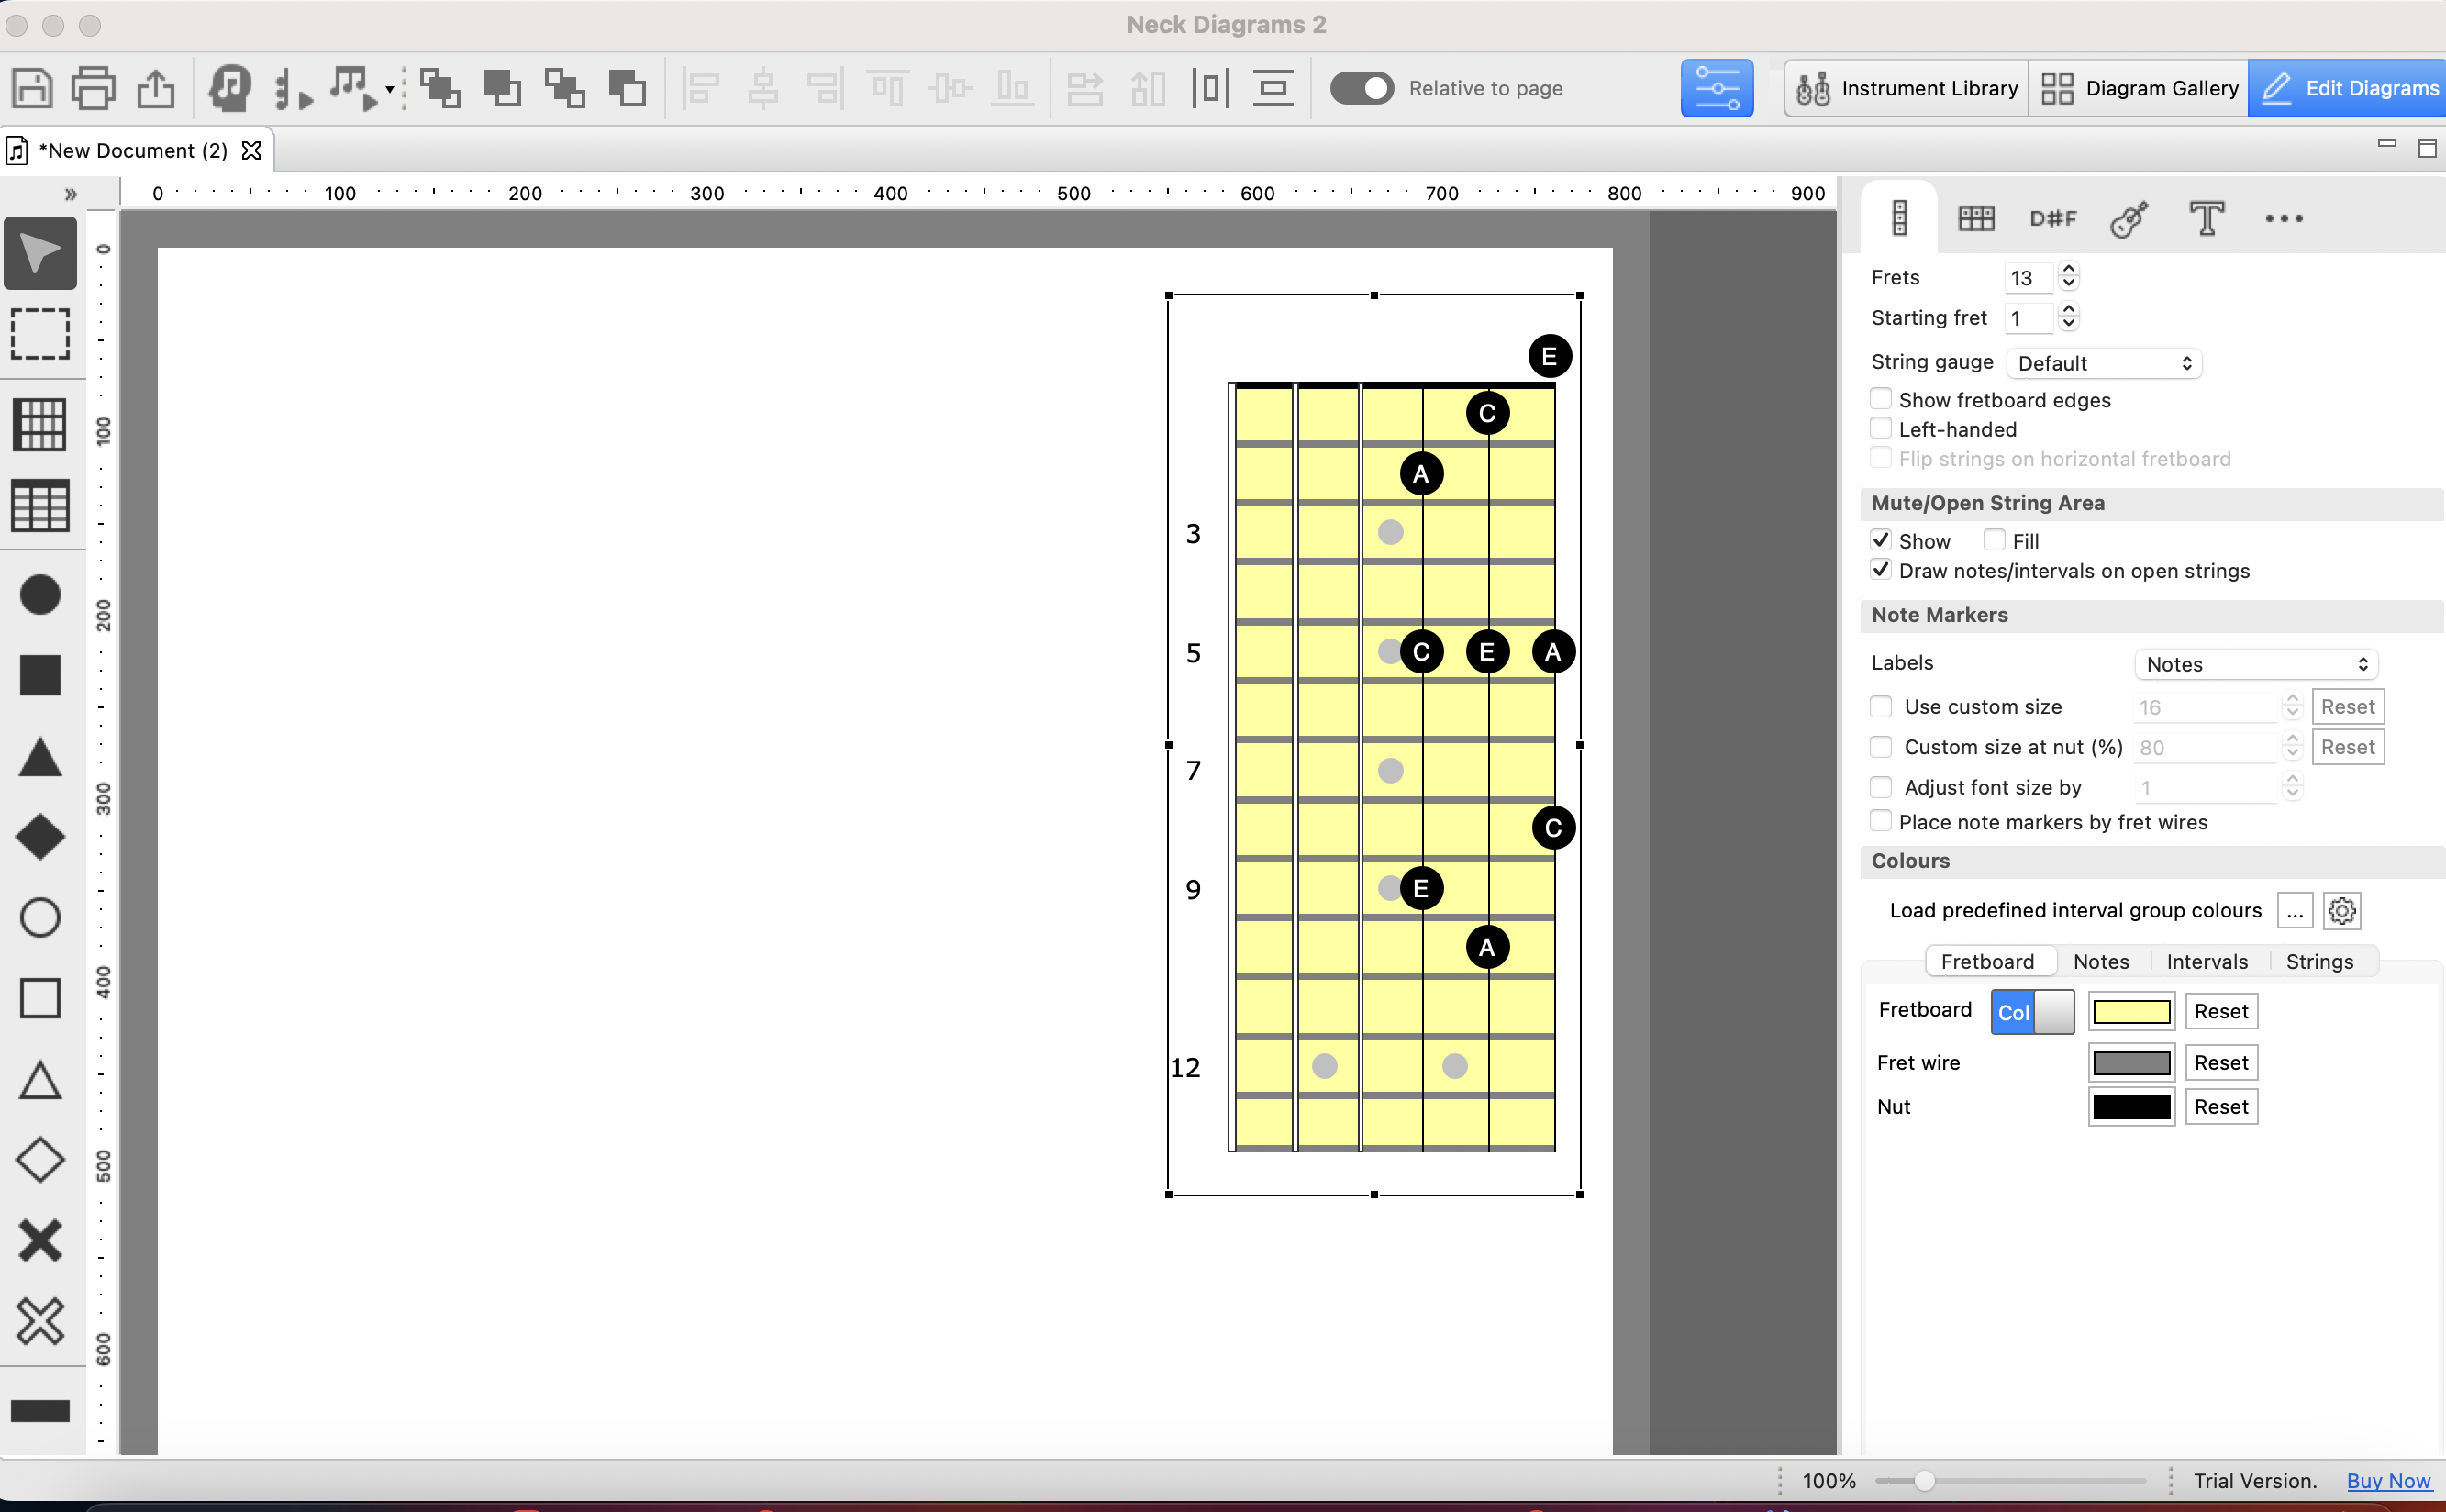Select the filled triangle marker tool
This screenshot has width=2446, height=1512.
40,757
